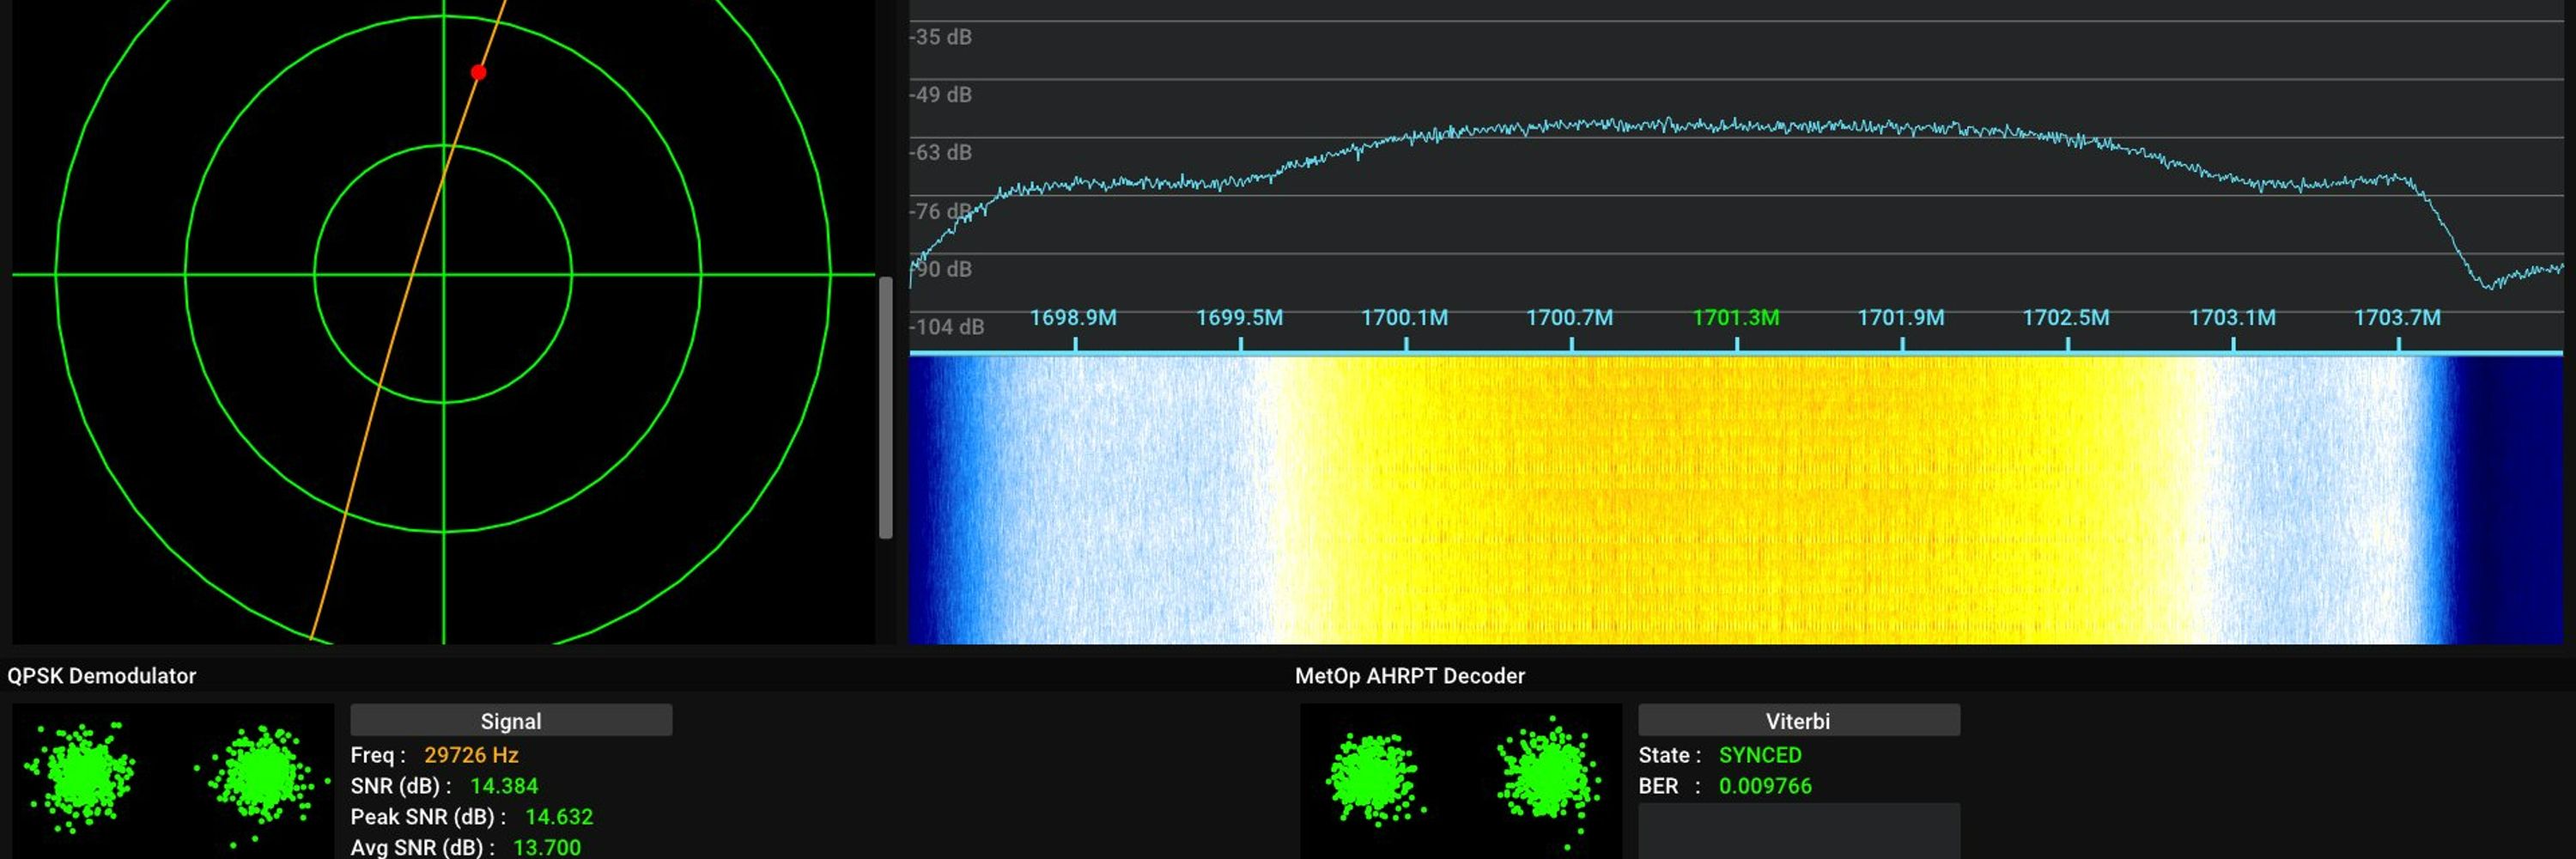
Task: Click the SYNCED state indicator
Action: tap(1760, 755)
